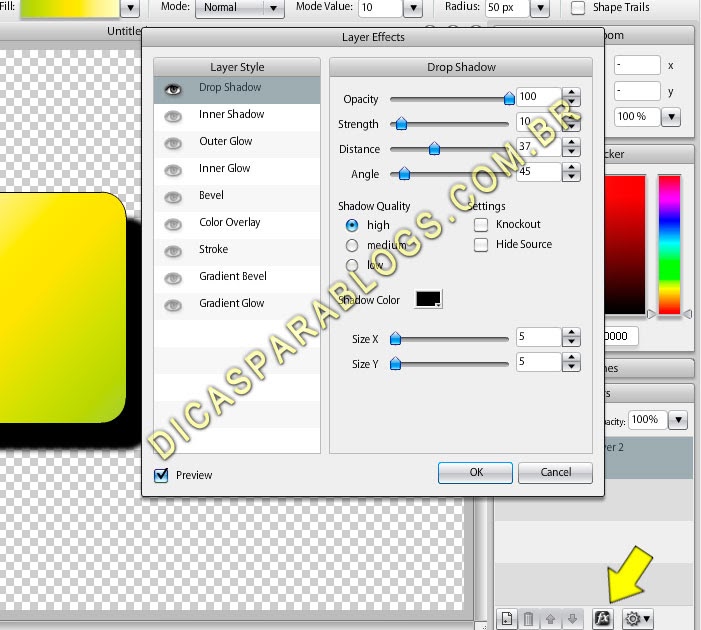
Task: Click the Mode Value input field
Action: point(380,8)
